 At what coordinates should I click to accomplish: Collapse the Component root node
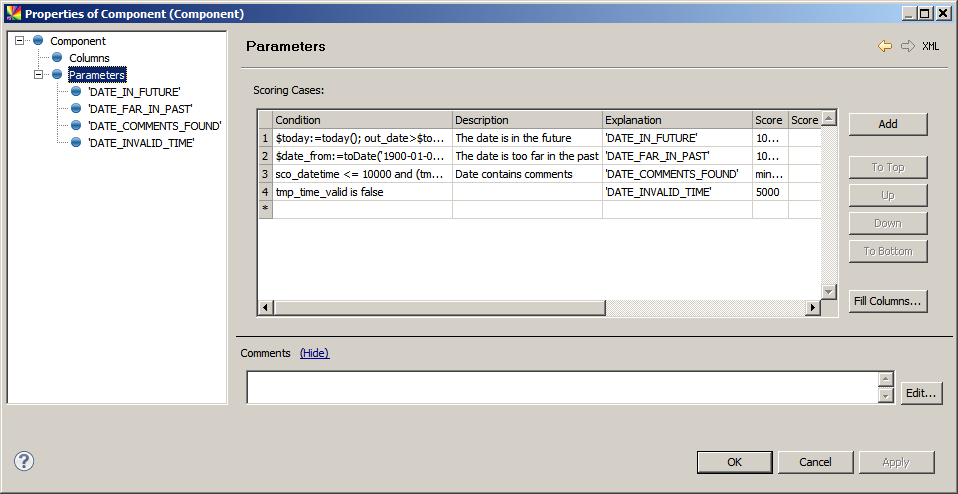pyautogui.click(x=21, y=41)
